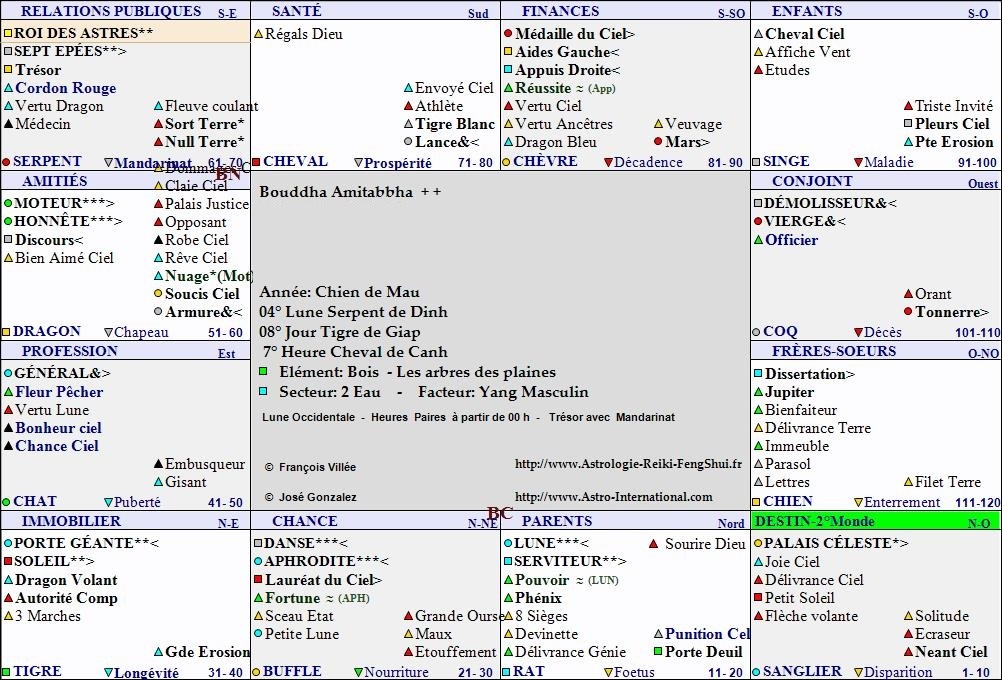
Task: Select the red square beside Lauréat du Ciel
Action: point(258,580)
